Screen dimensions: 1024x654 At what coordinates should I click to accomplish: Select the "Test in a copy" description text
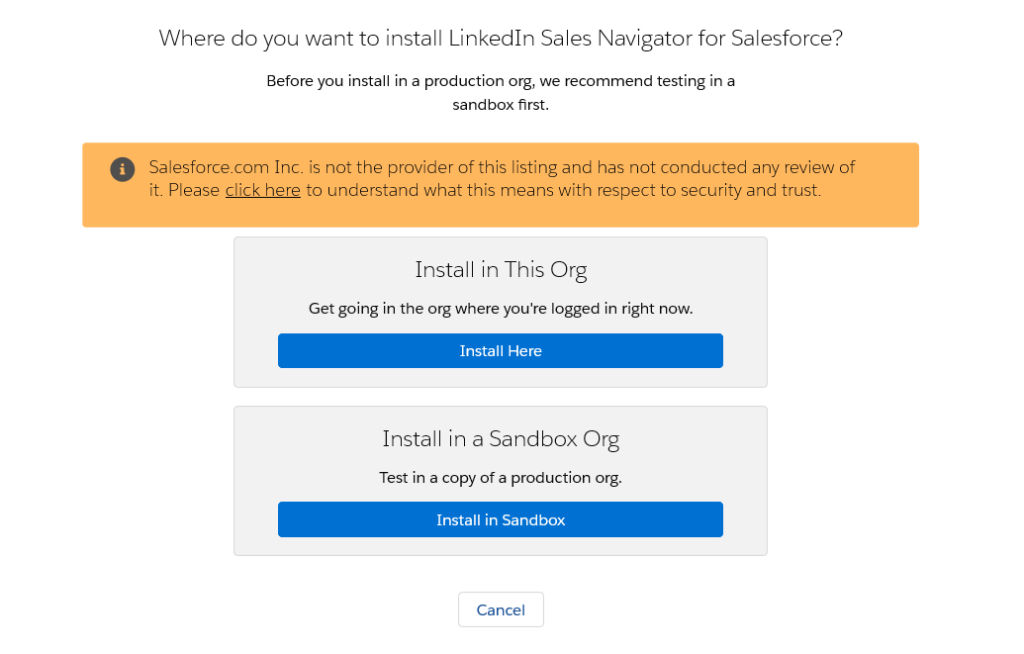500,478
